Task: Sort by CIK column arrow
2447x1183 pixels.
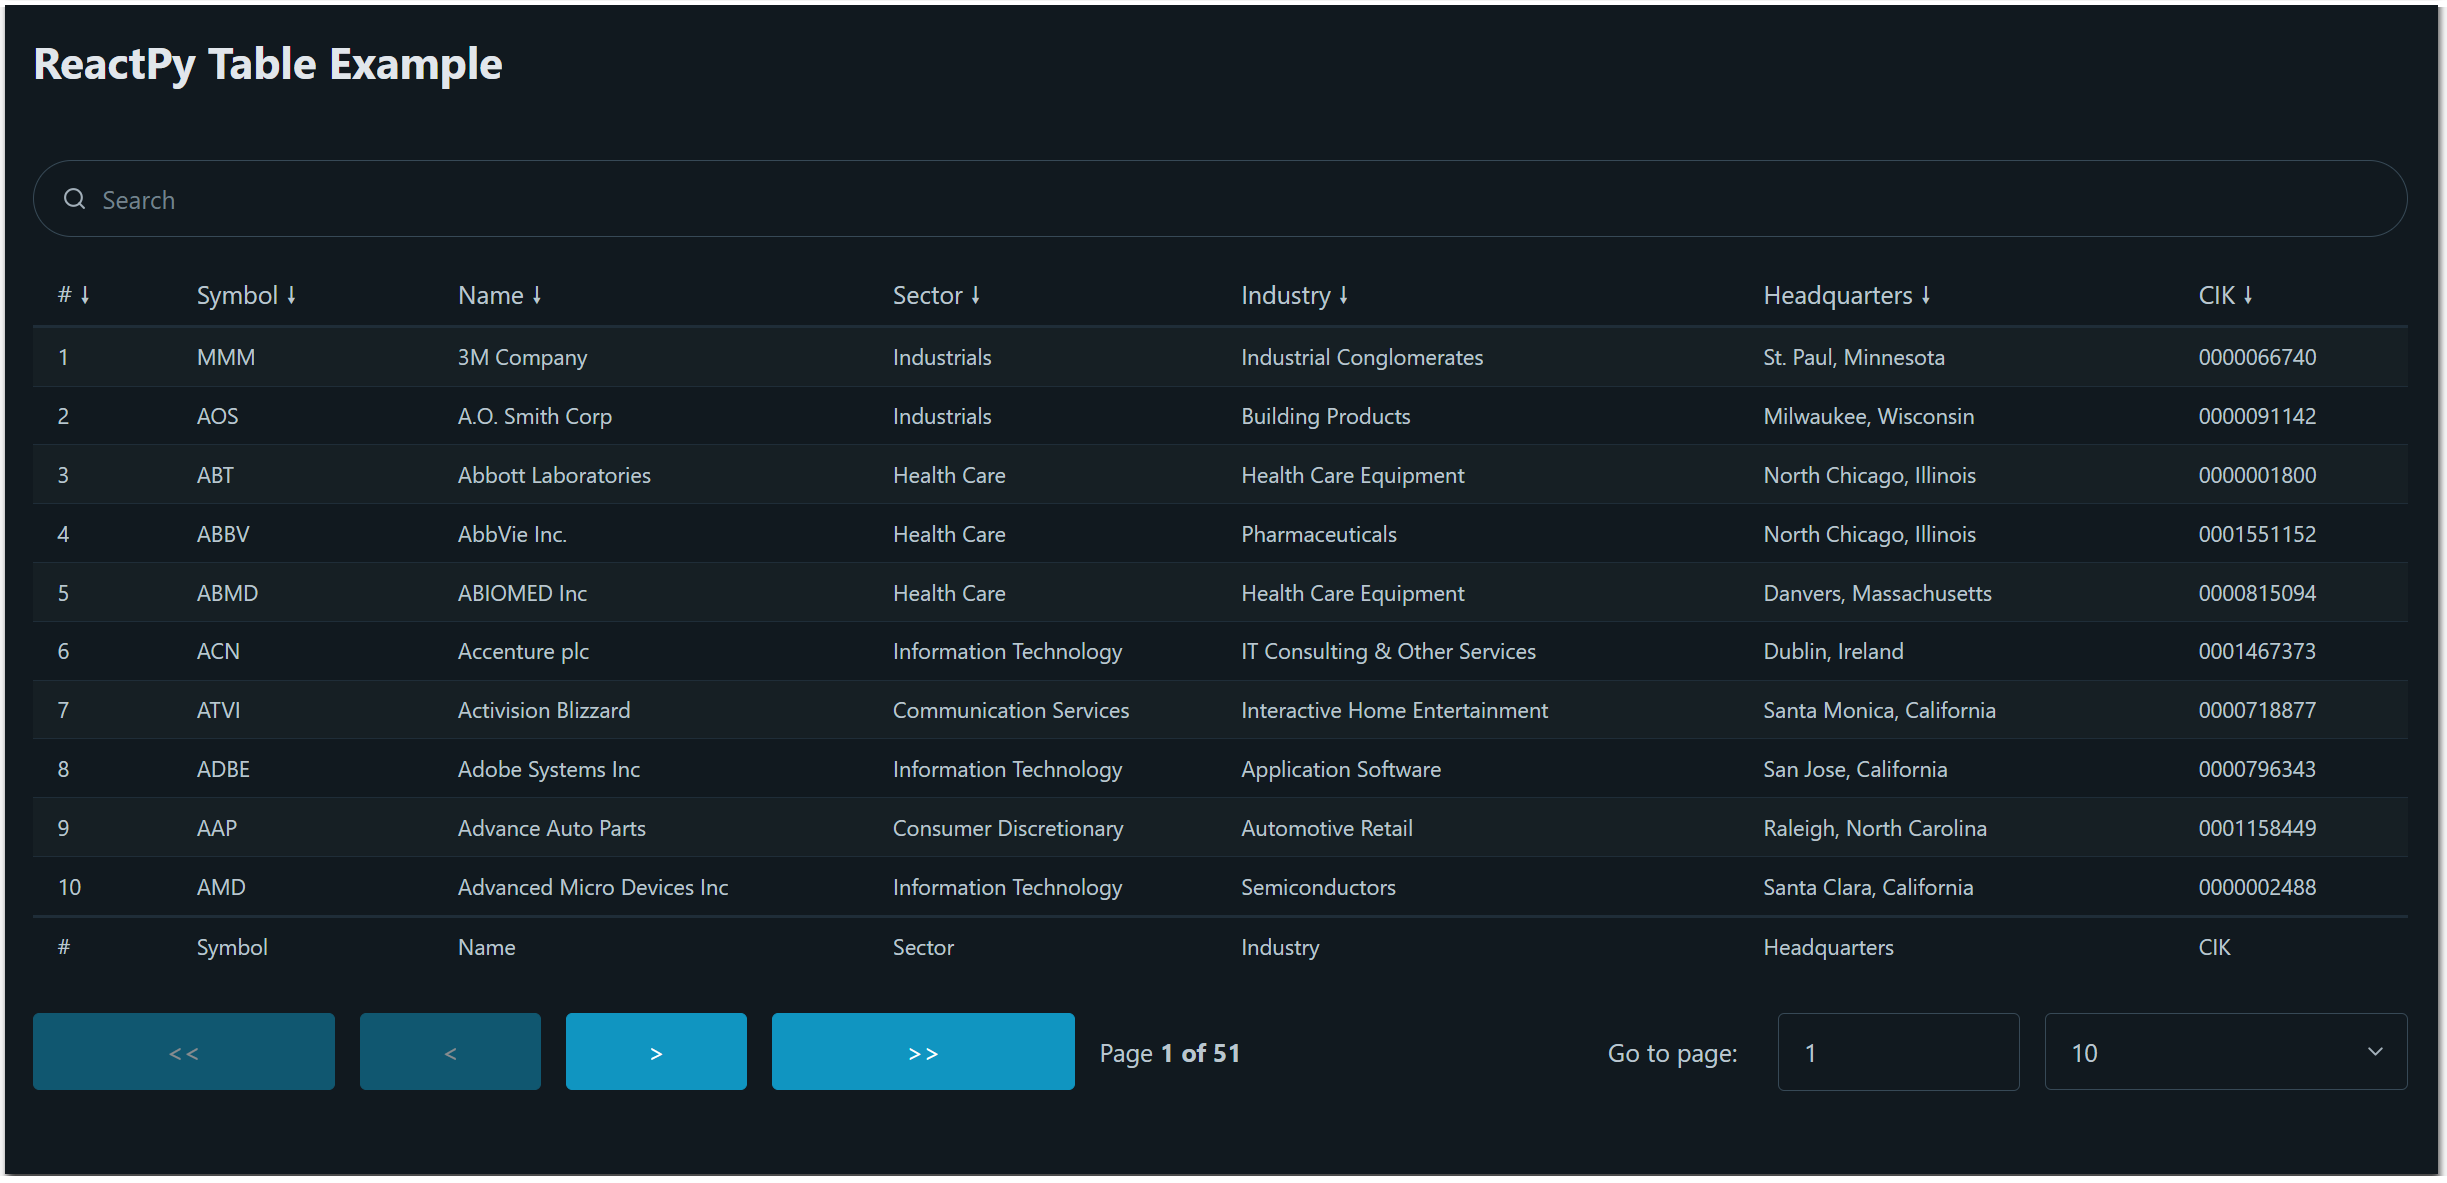Action: pyautogui.click(x=2248, y=295)
